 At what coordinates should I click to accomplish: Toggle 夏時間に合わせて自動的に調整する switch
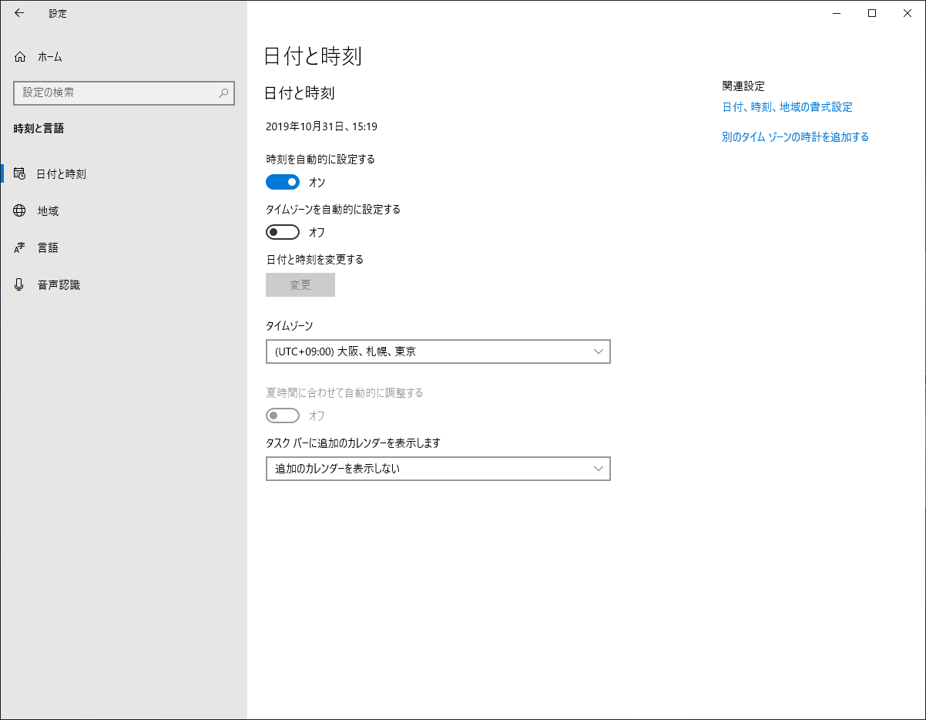tap(282, 415)
